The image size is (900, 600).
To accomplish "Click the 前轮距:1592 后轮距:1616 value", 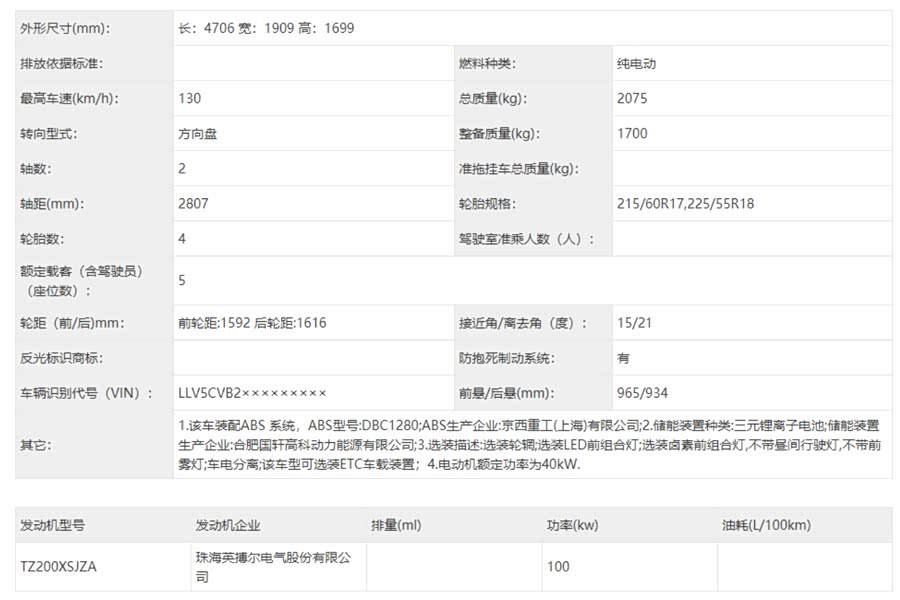I will click(x=252, y=323).
